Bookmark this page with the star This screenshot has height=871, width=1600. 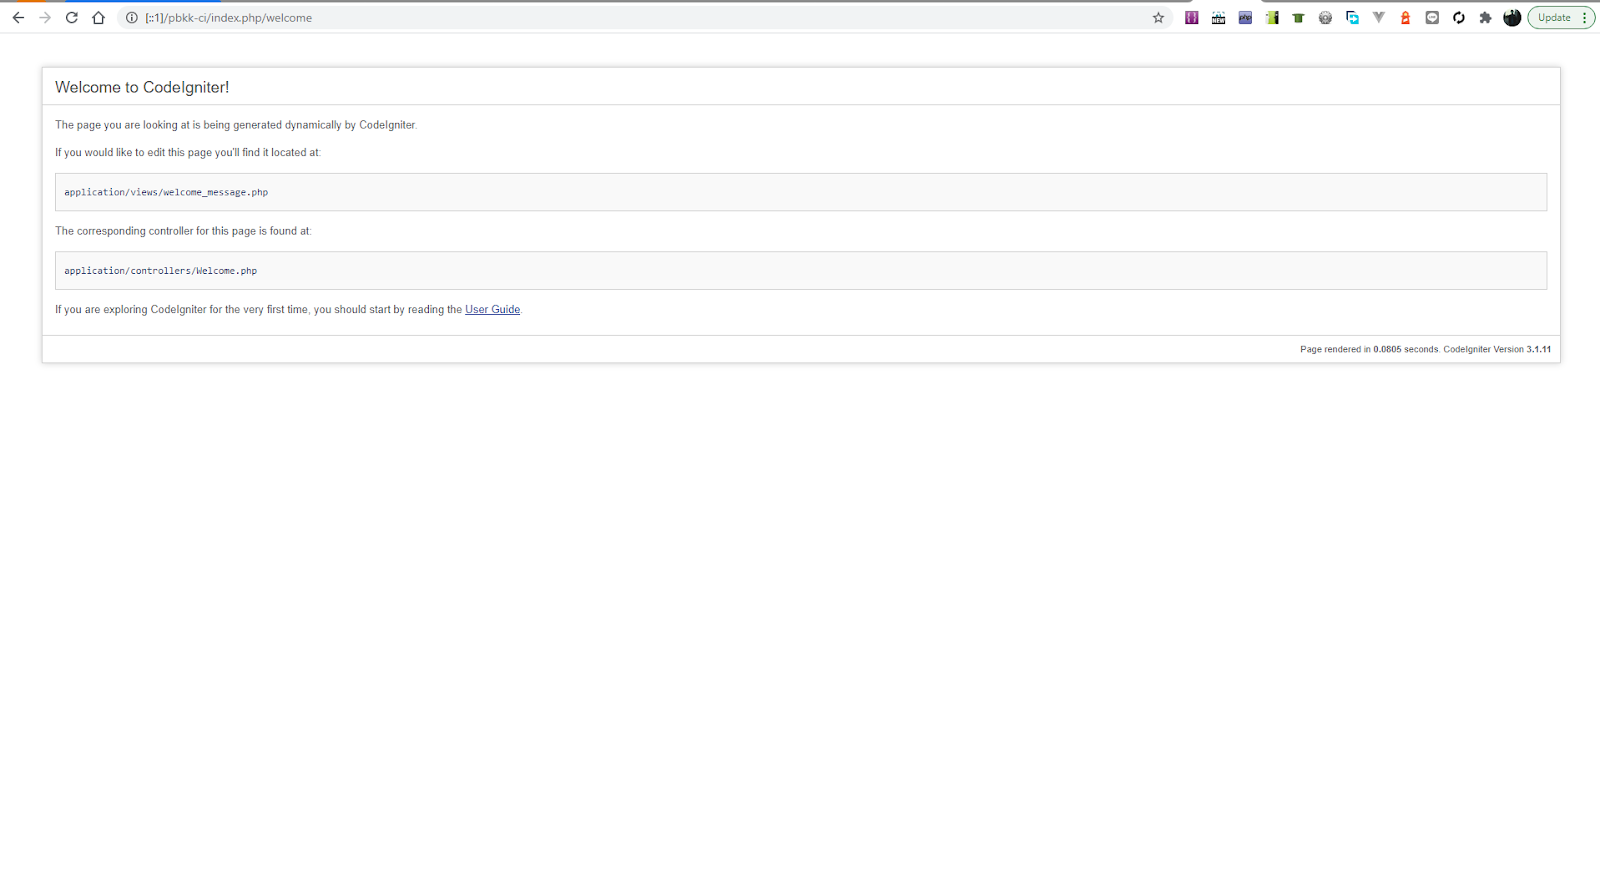1158,18
